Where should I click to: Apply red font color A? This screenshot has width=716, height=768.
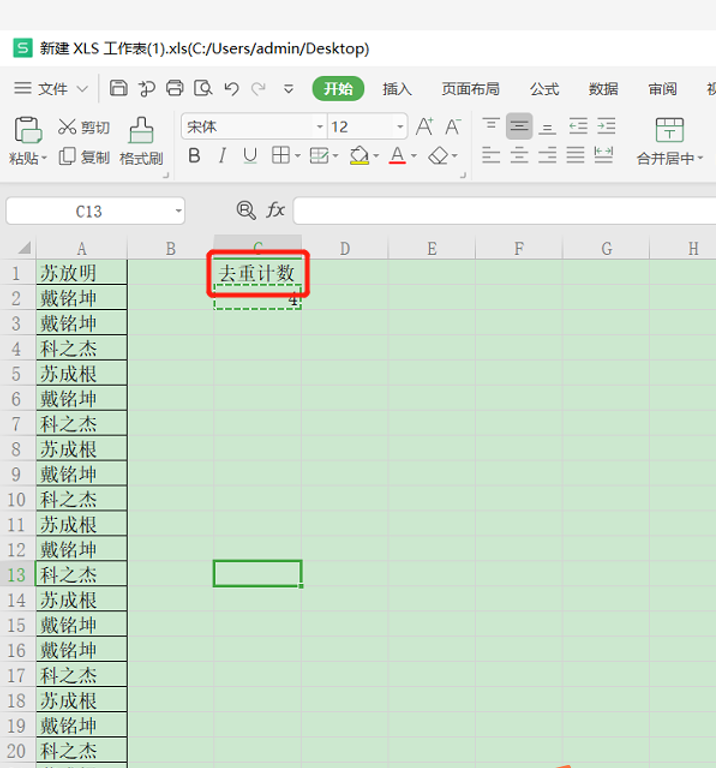[397, 156]
